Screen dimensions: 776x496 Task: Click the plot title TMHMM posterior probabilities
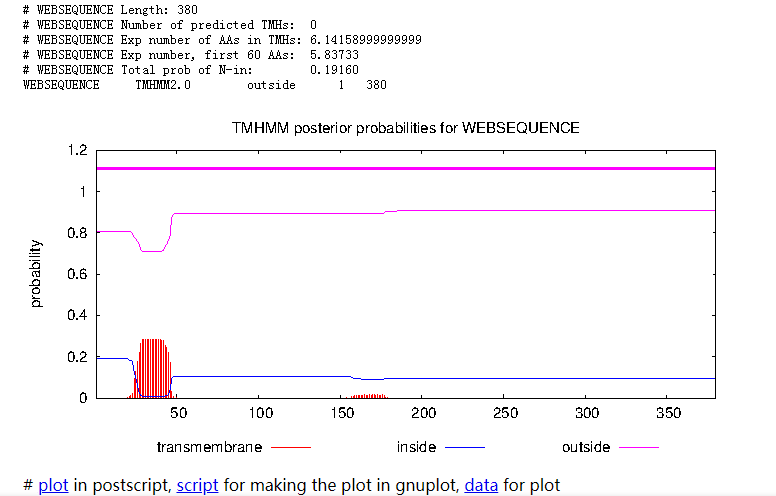coord(405,128)
